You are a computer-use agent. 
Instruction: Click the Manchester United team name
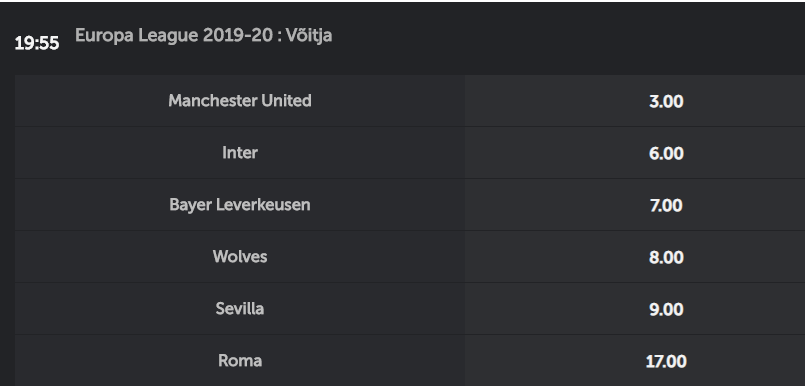(240, 101)
